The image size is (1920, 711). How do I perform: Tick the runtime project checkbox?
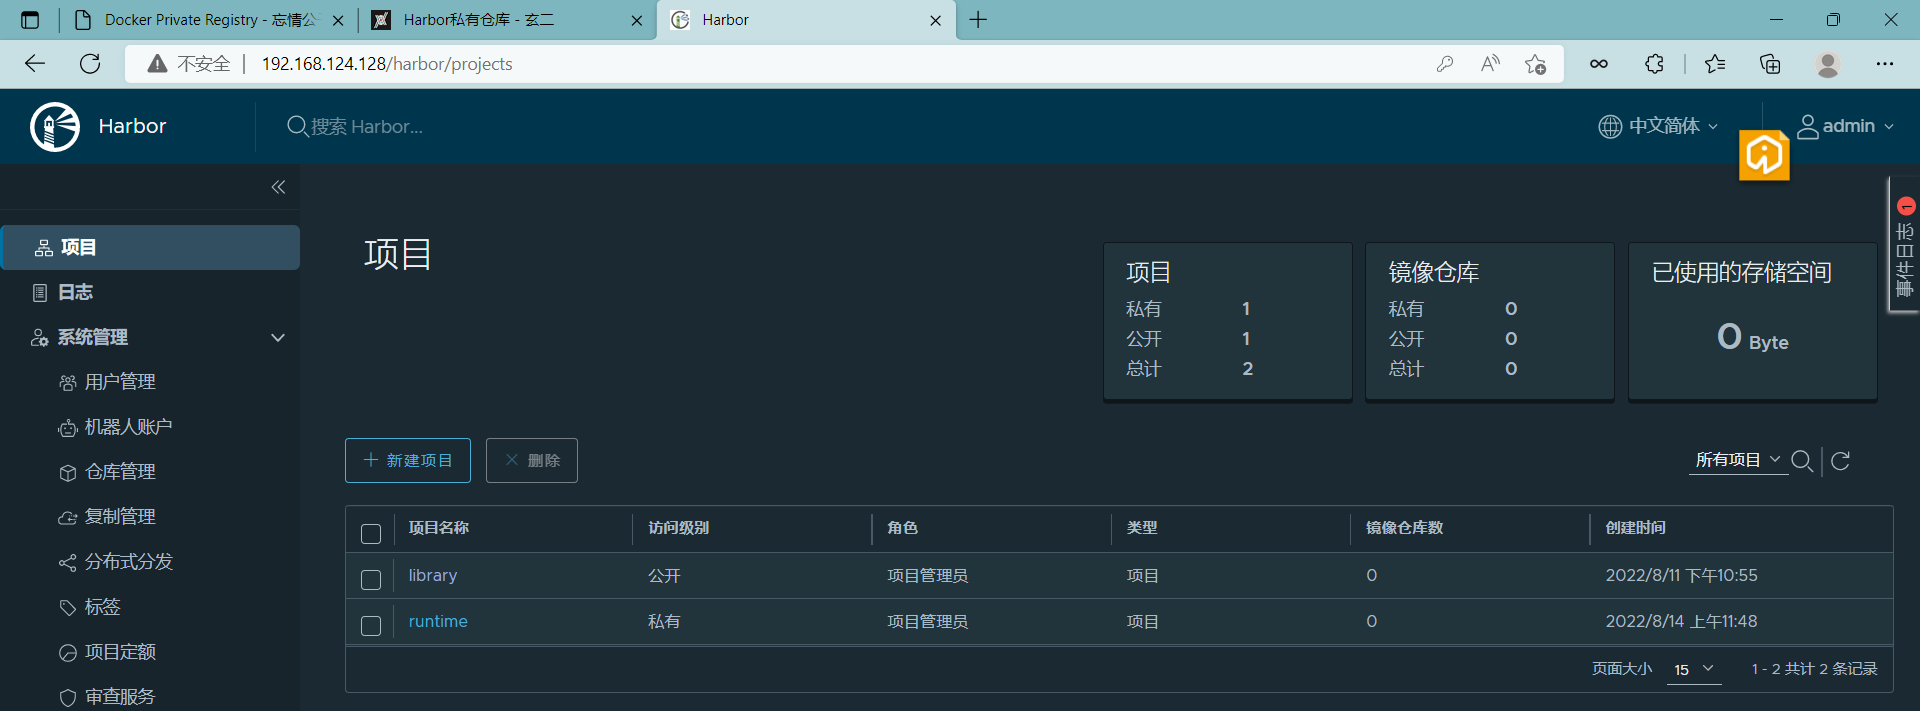(371, 626)
